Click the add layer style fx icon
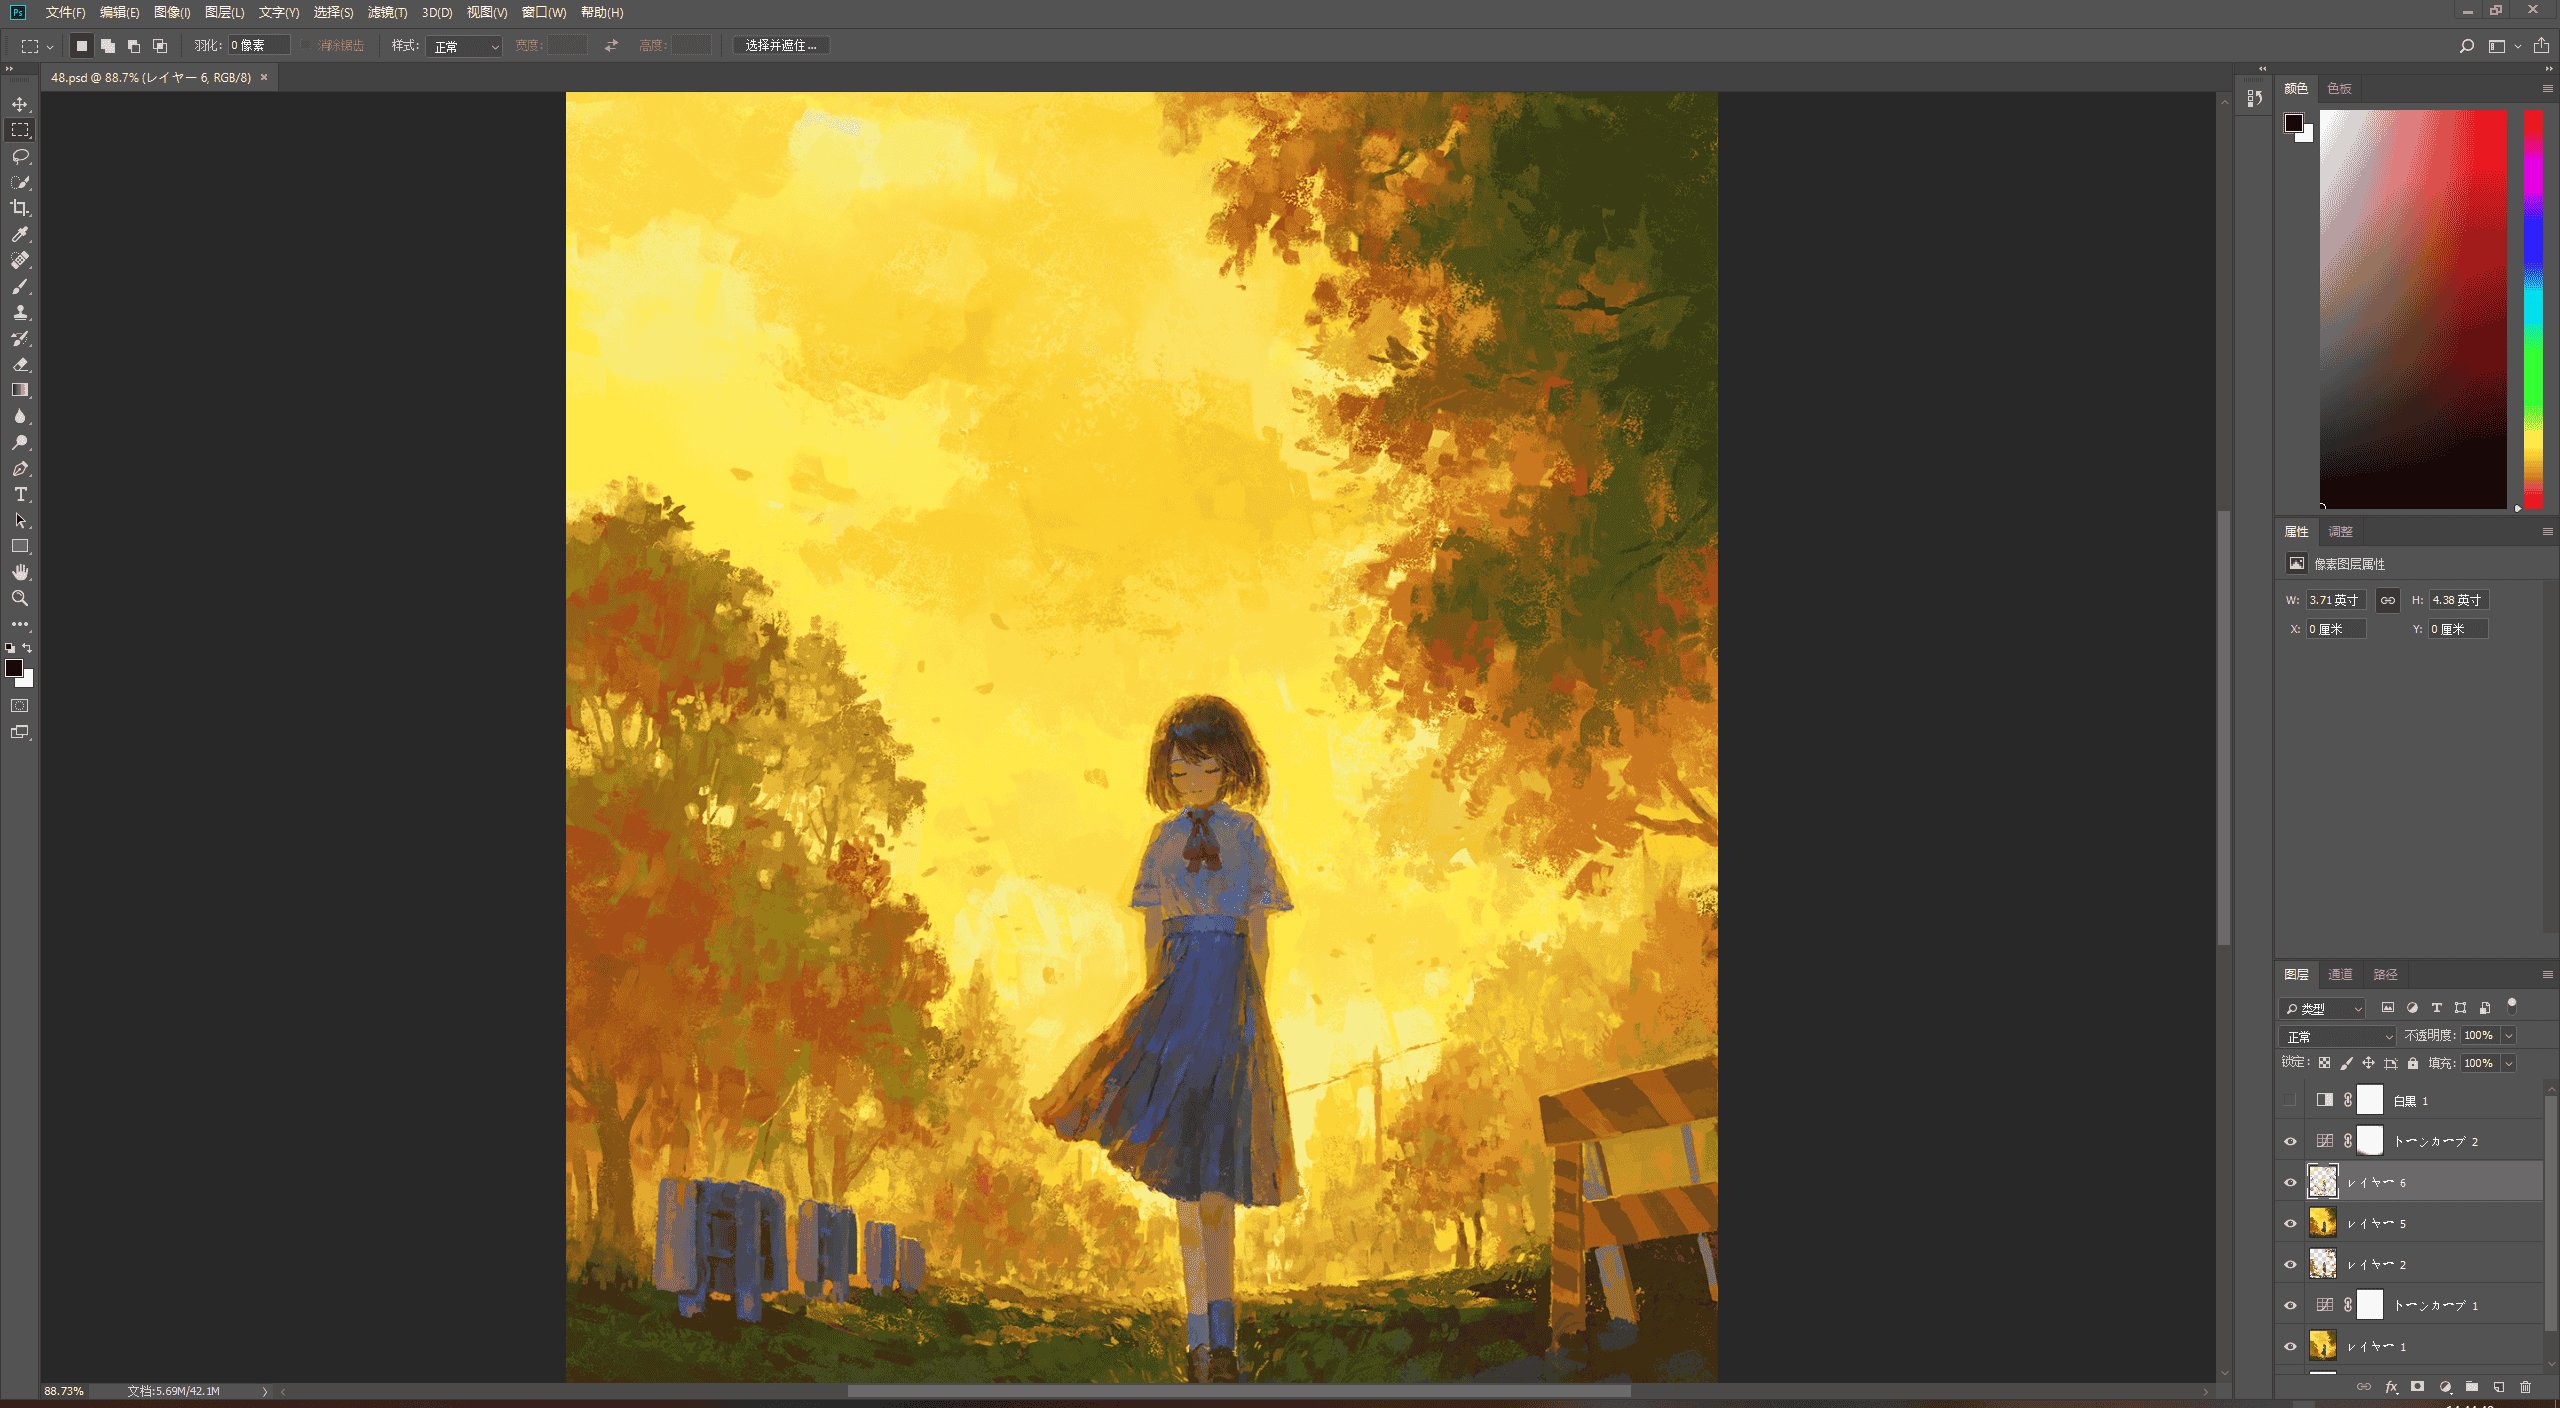This screenshot has height=1408, width=2560. (x=2391, y=1387)
